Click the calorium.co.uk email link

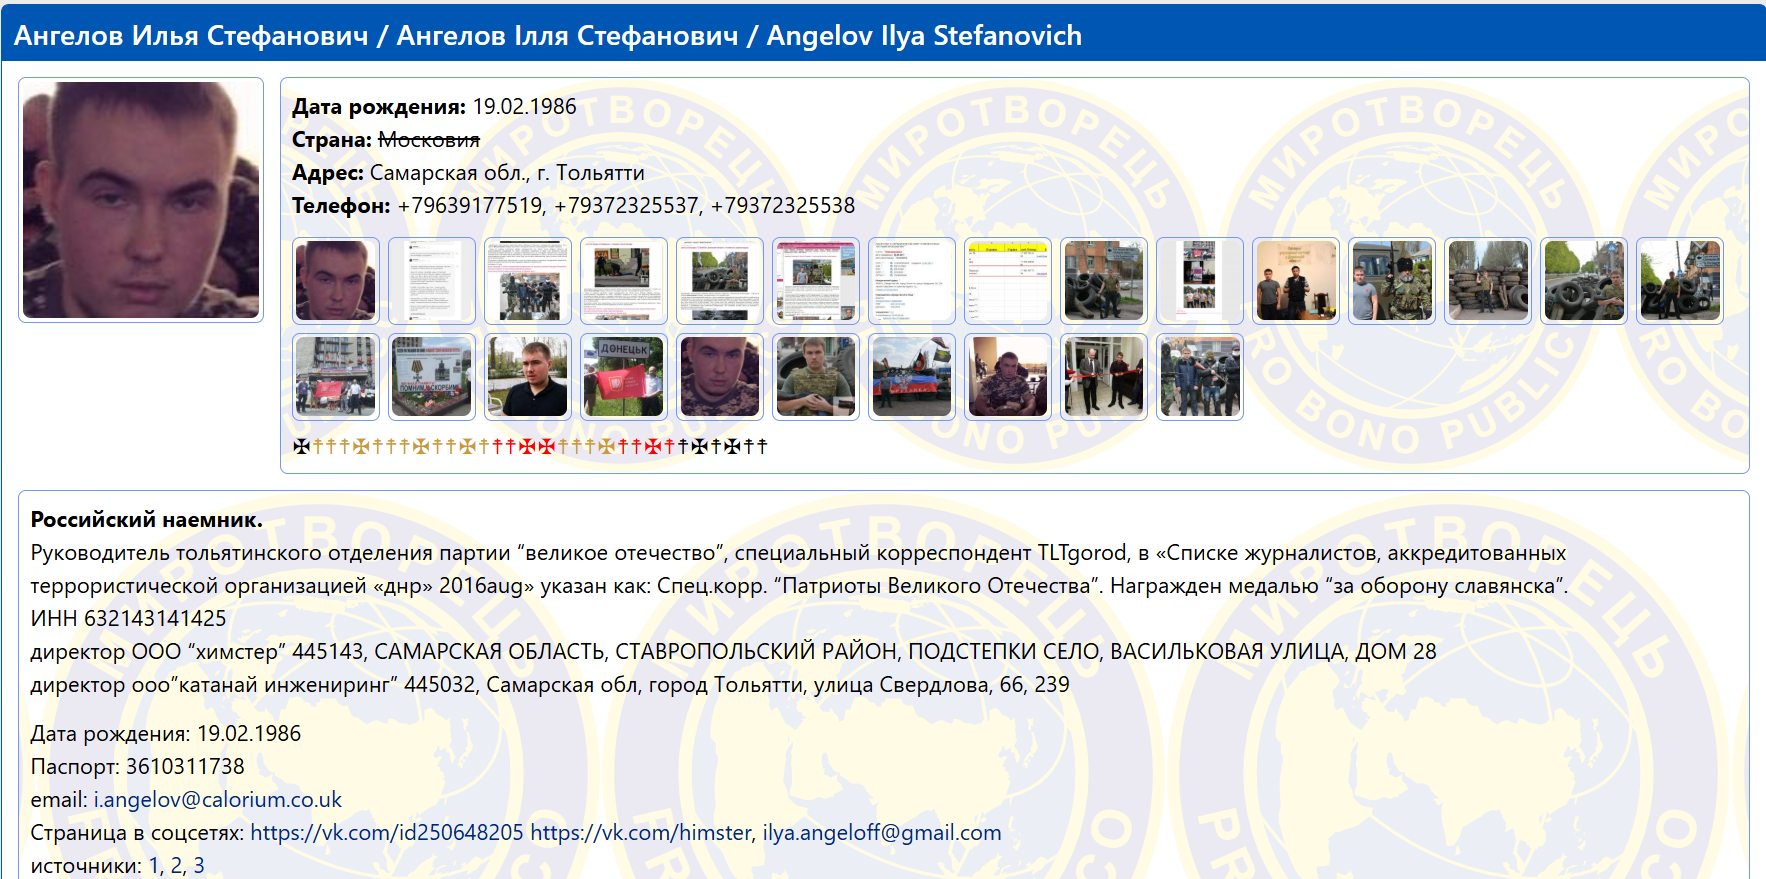pyautogui.click(x=218, y=800)
